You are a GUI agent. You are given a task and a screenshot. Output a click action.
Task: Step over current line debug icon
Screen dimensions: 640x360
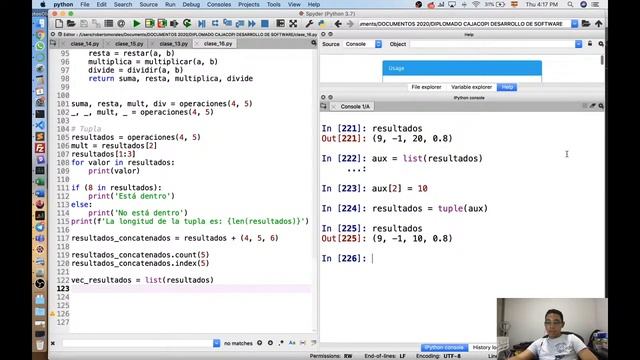click(x=215, y=24)
